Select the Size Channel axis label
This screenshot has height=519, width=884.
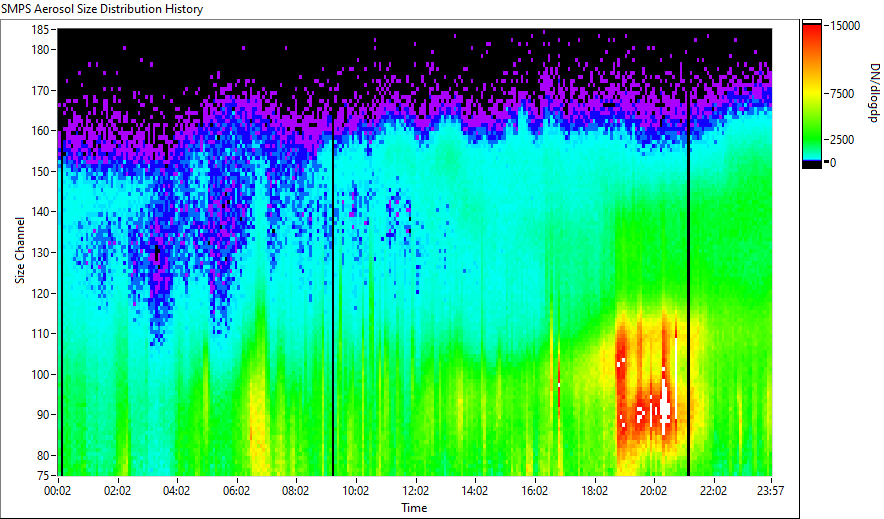[20, 250]
